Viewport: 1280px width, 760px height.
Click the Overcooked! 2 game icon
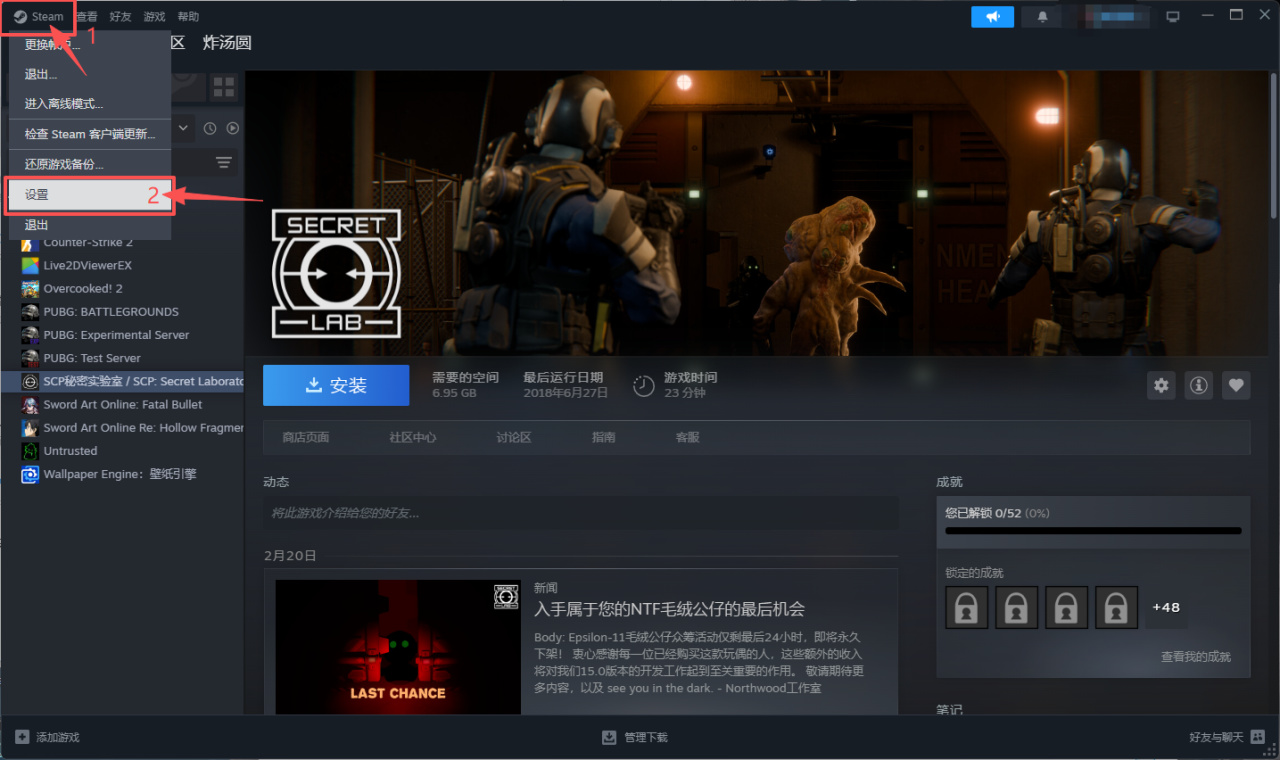[30, 289]
